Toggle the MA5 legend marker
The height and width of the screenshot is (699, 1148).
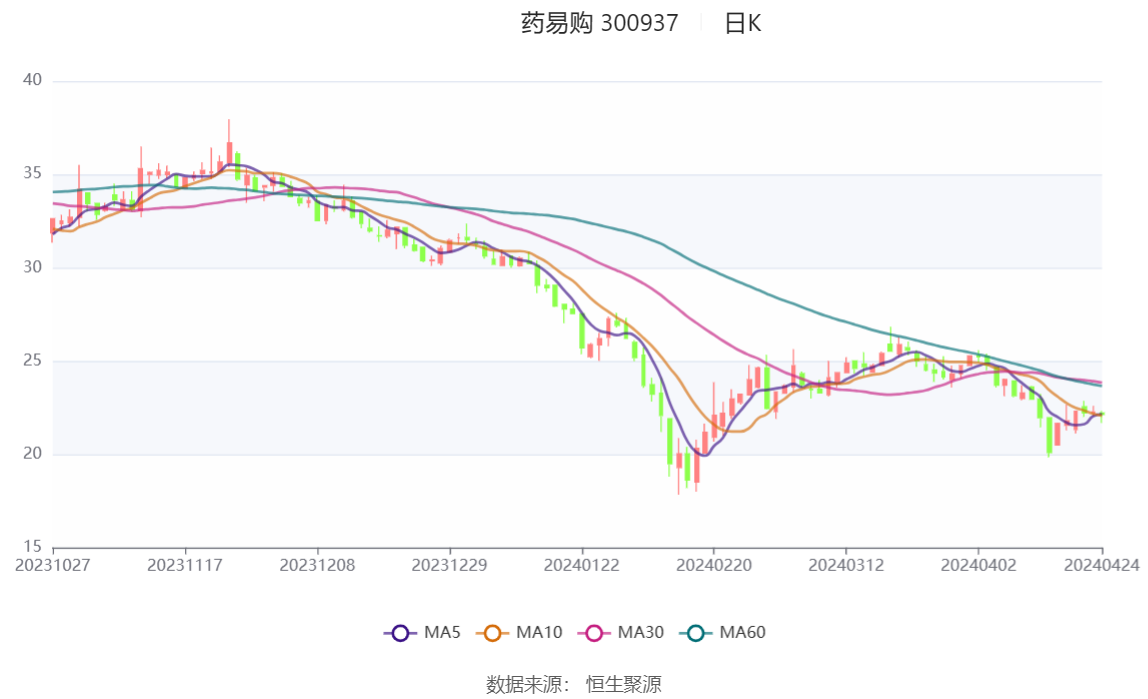400,633
